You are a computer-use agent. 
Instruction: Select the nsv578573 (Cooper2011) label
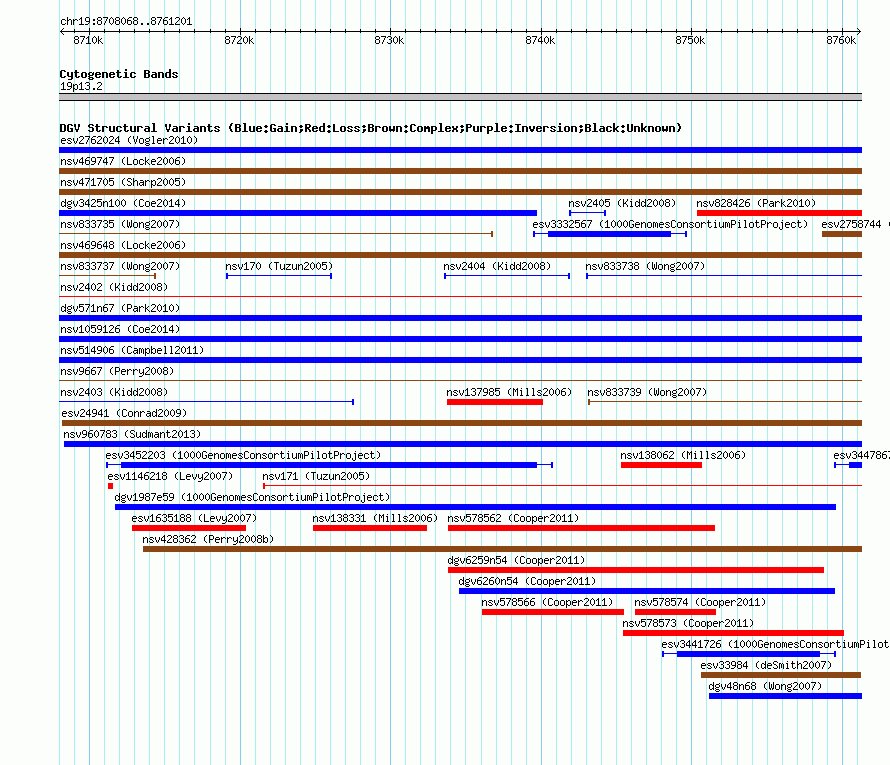pyautogui.click(x=688, y=623)
